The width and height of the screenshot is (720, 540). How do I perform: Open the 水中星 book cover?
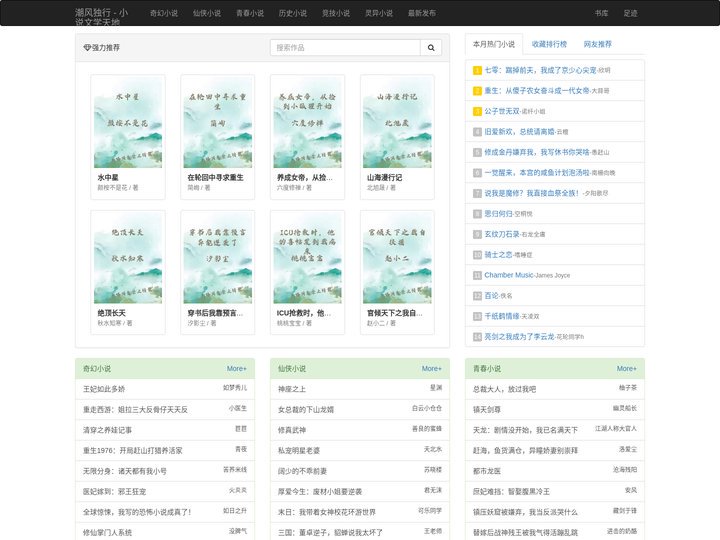[x=128, y=123]
